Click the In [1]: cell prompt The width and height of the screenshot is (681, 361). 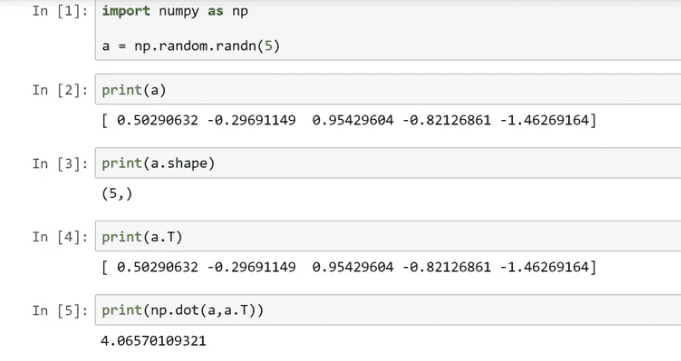pos(60,11)
